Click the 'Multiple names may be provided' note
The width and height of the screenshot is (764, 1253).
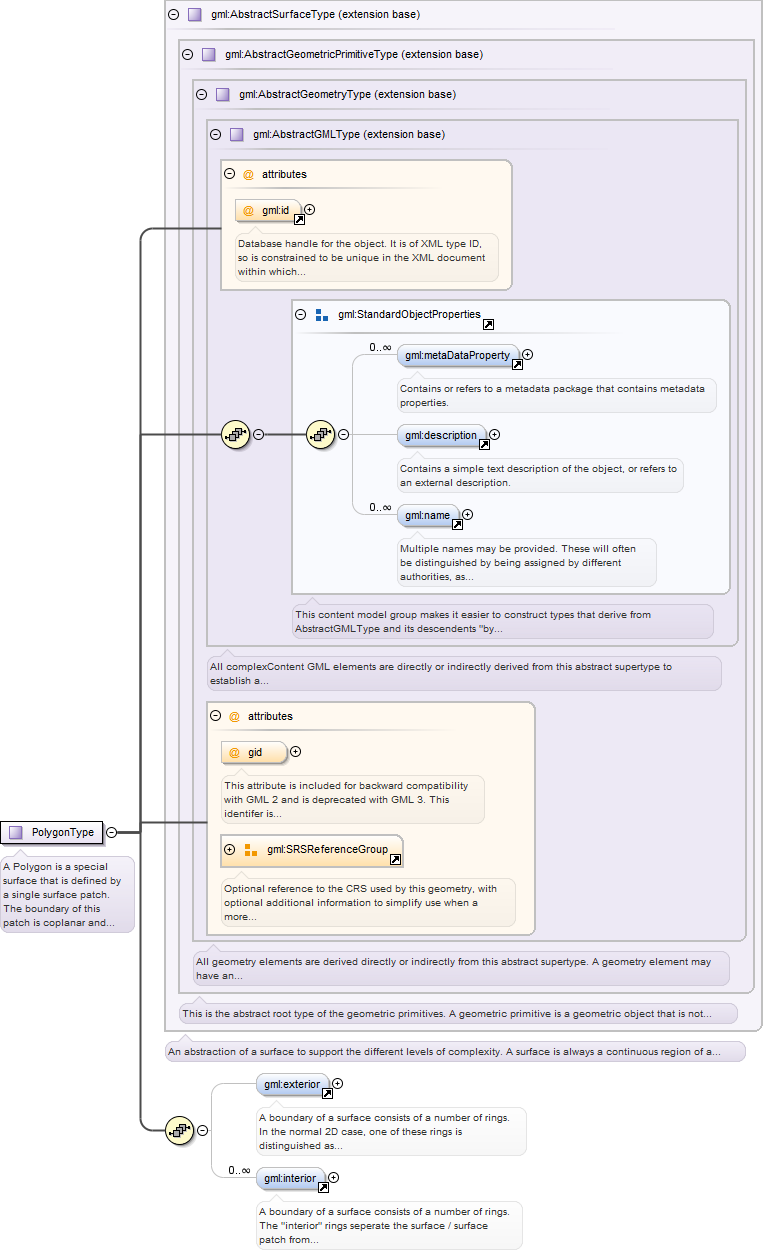click(526, 563)
